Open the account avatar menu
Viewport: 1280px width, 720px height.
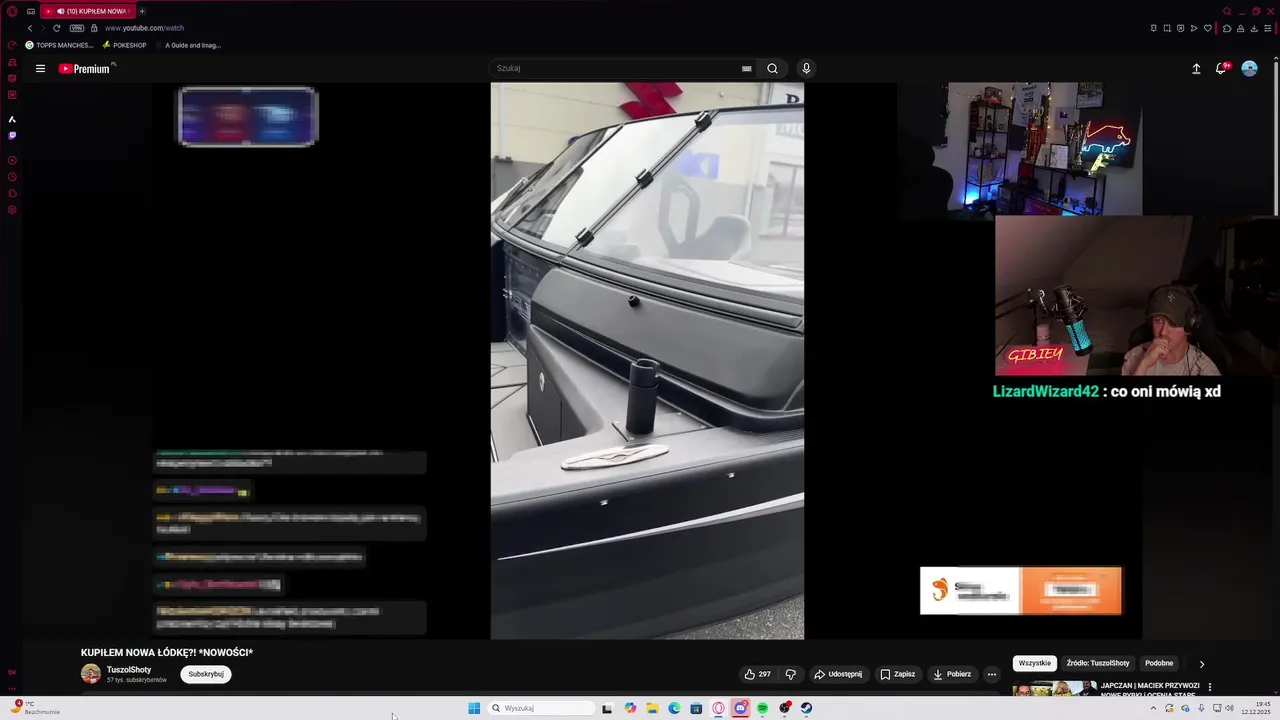1249,68
